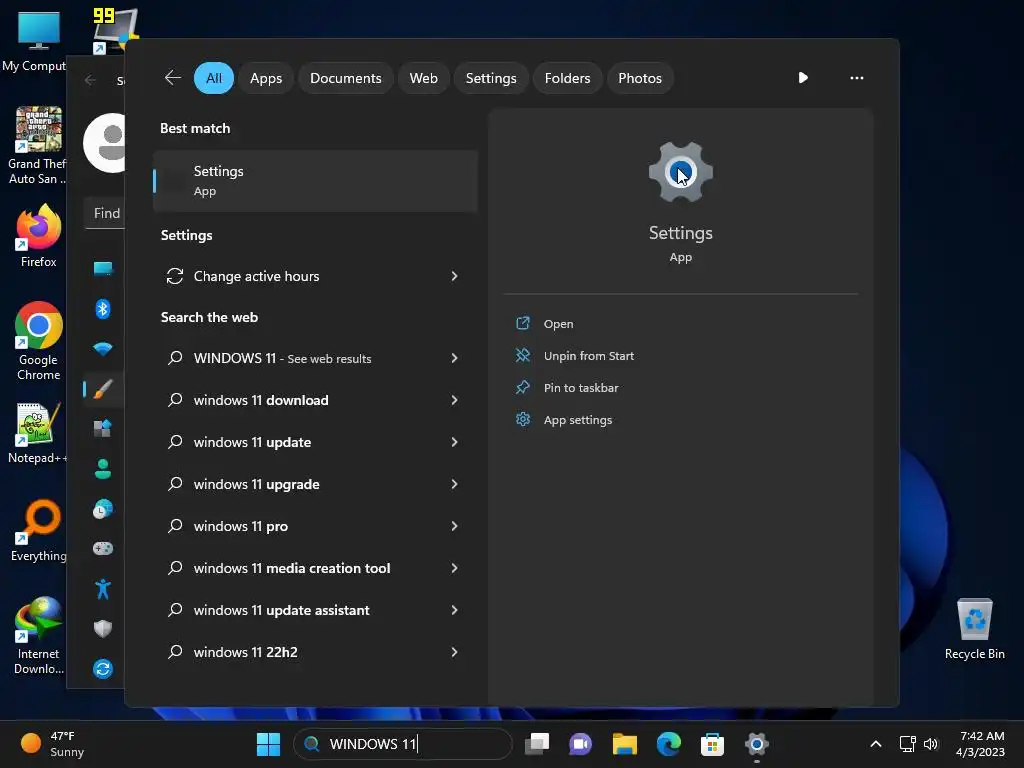Open Personalization paintbrush in Settings sidebar
Viewport: 1024px width, 768px height.
pyautogui.click(x=103, y=389)
